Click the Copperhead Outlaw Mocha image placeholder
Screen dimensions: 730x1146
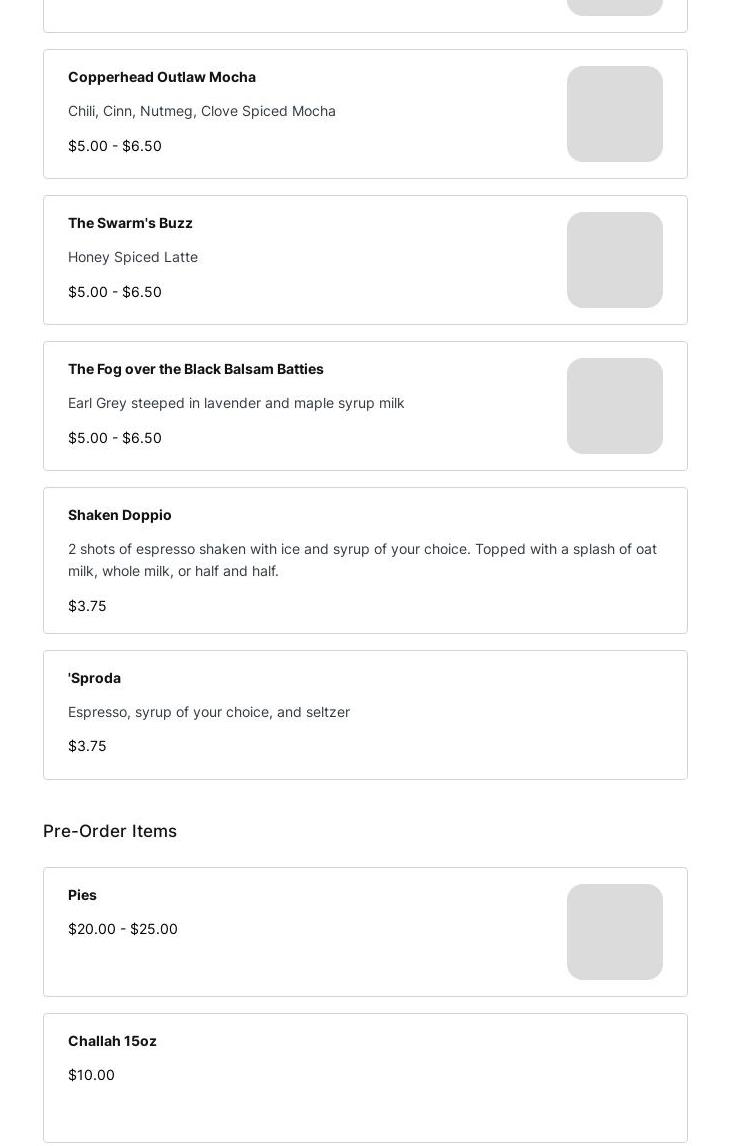coord(614,114)
